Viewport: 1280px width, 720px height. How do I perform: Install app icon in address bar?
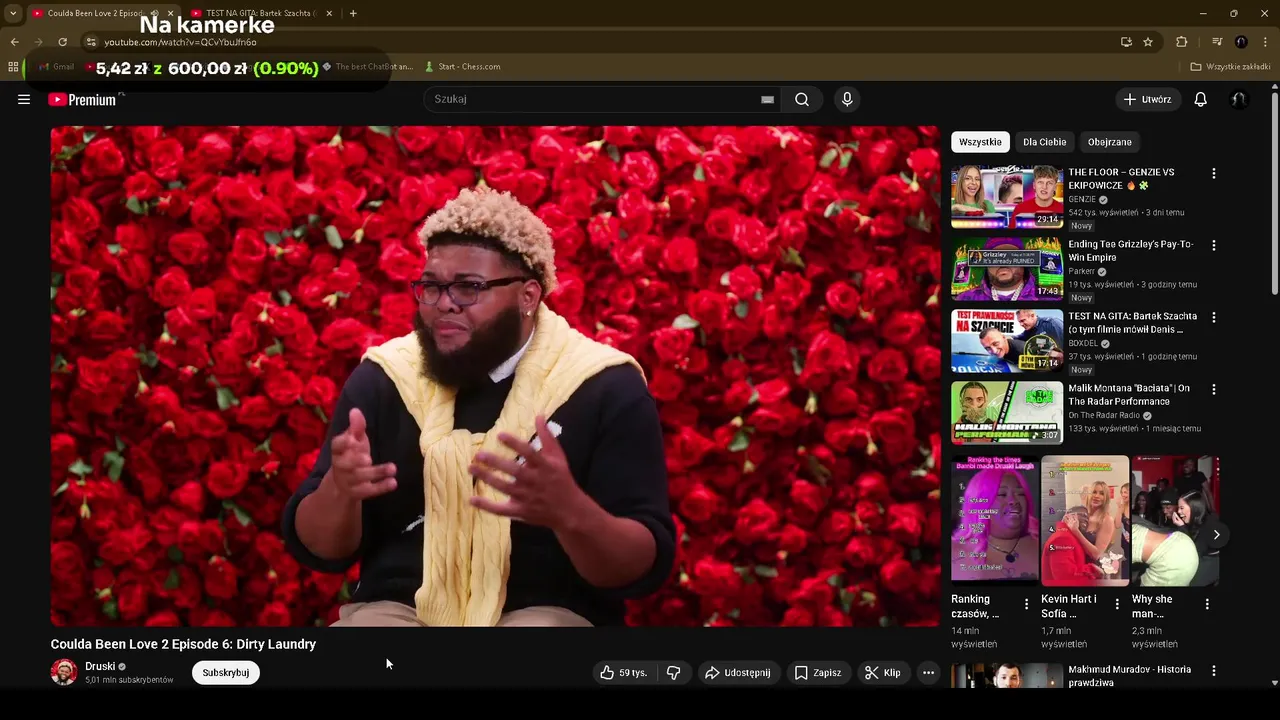pyautogui.click(x=1126, y=42)
